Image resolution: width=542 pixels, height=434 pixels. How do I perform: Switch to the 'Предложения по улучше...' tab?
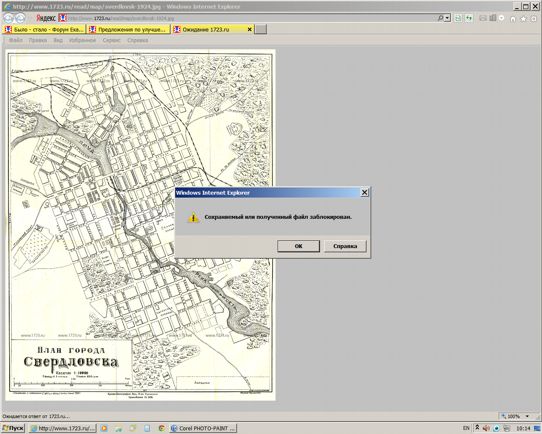click(128, 29)
